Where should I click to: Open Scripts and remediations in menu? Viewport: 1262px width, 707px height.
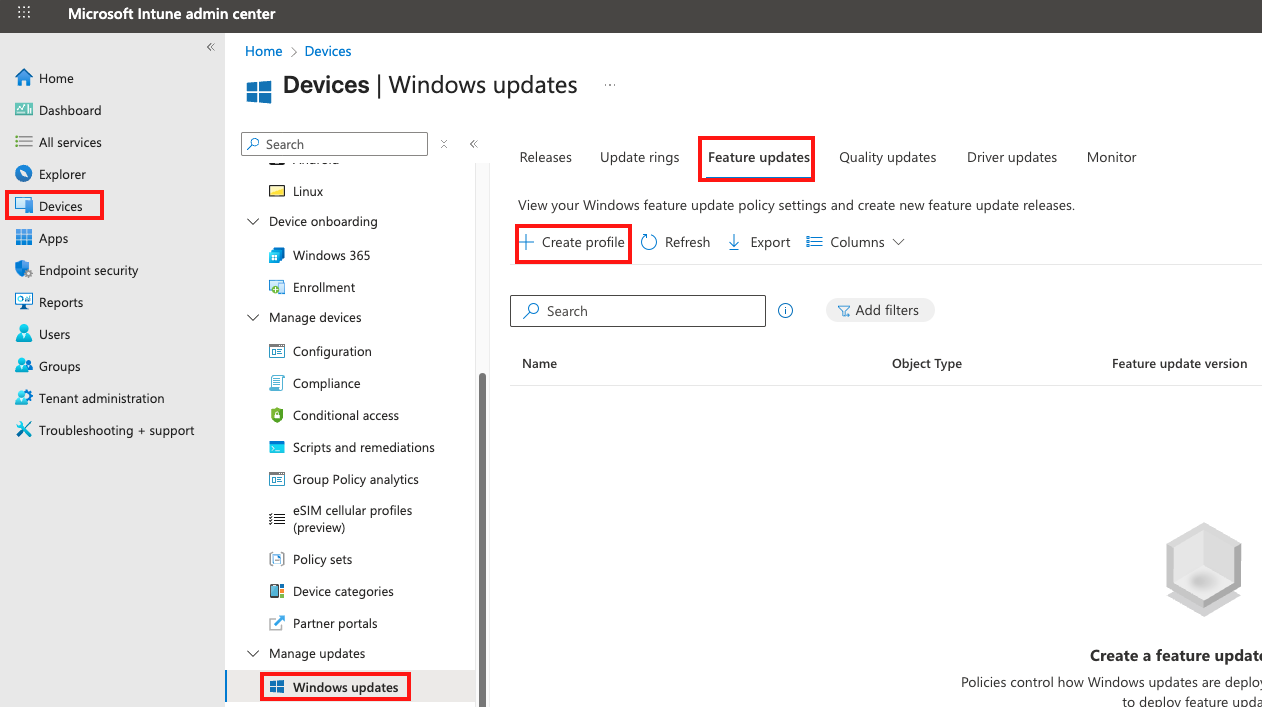[363, 447]
